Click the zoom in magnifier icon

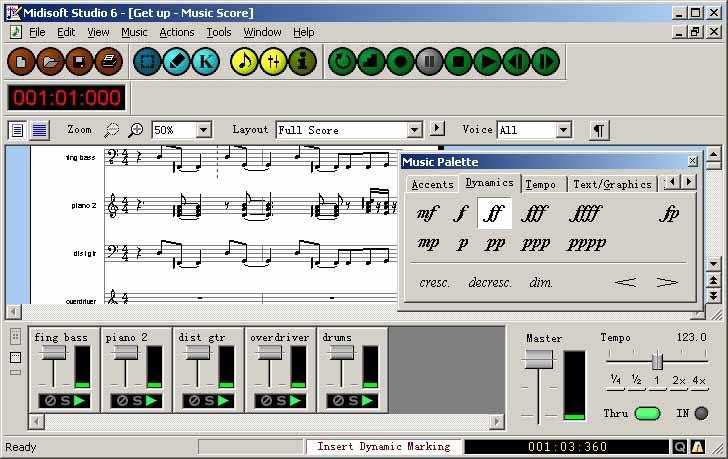pyautogui.click(x=136, y=130)
